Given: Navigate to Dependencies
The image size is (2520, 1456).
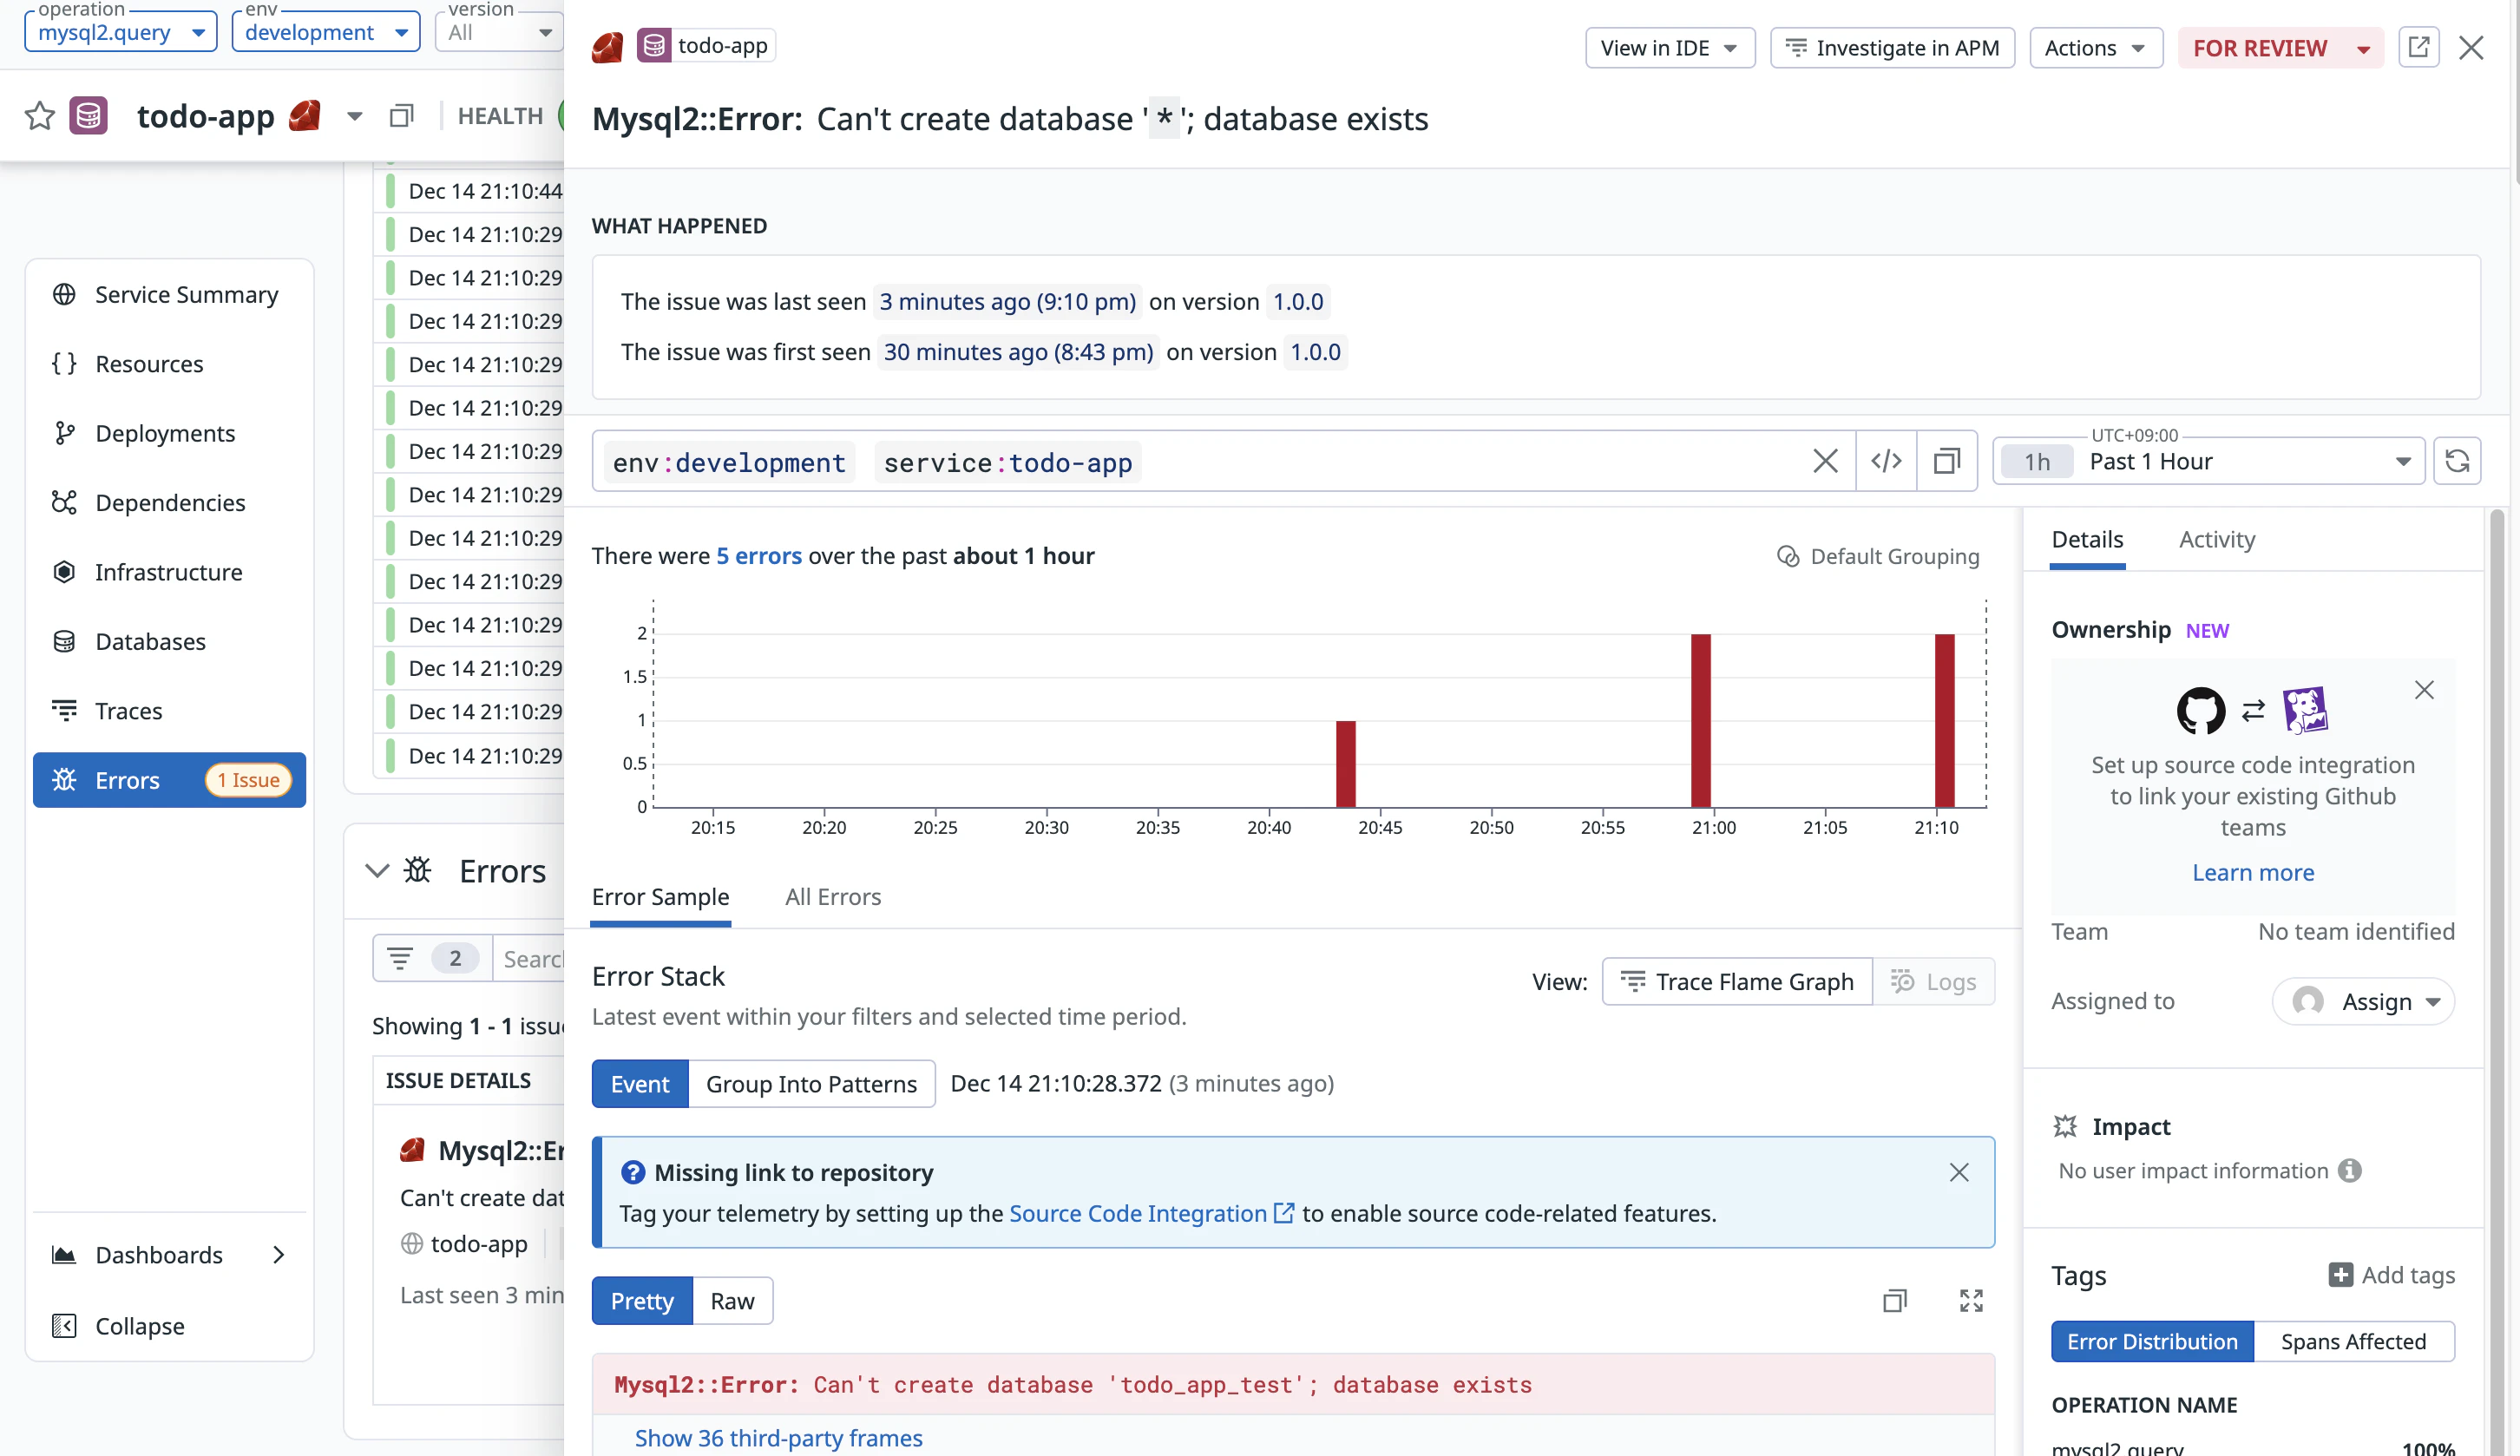Looking at the screenshot, I should [x=169, y=502].
